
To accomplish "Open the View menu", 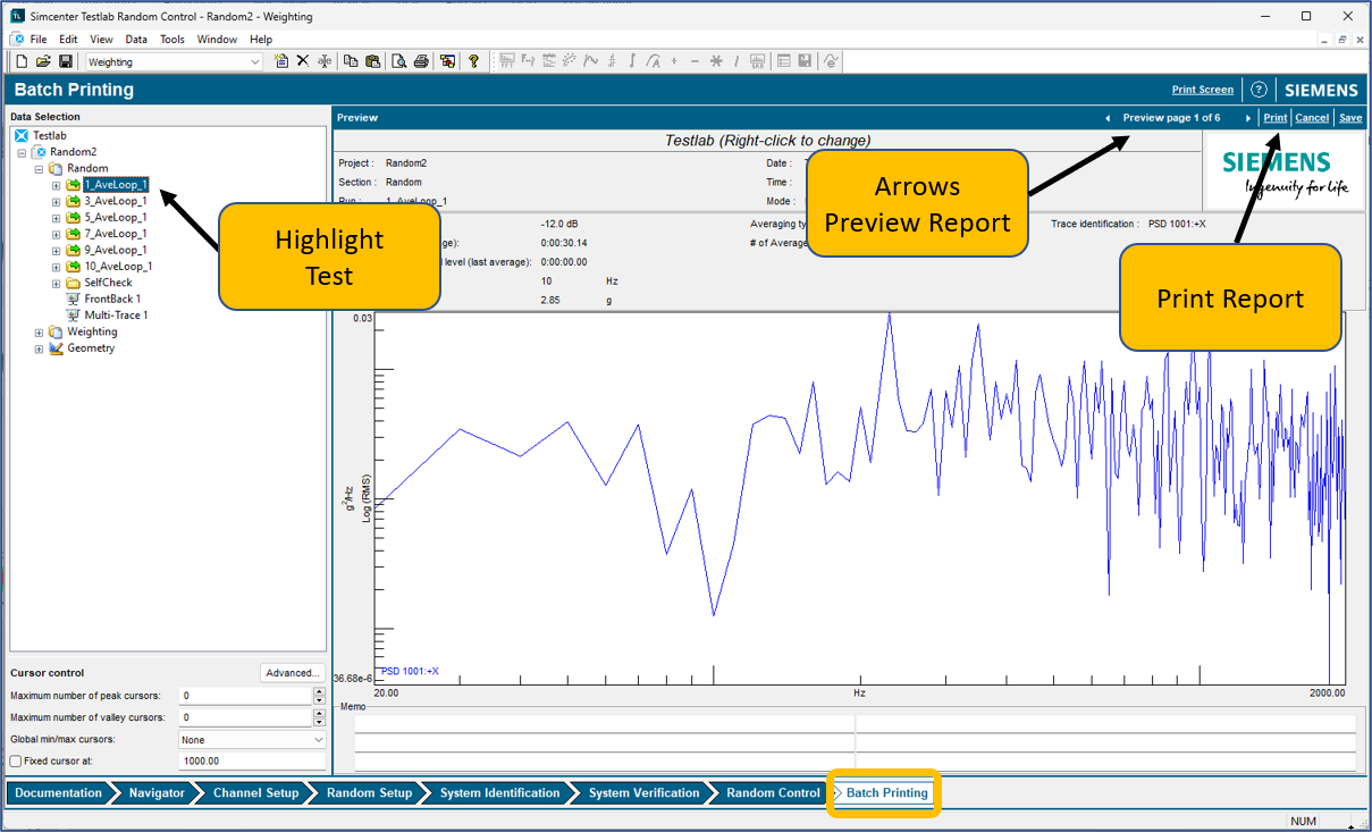I will (x=101, y=39).
